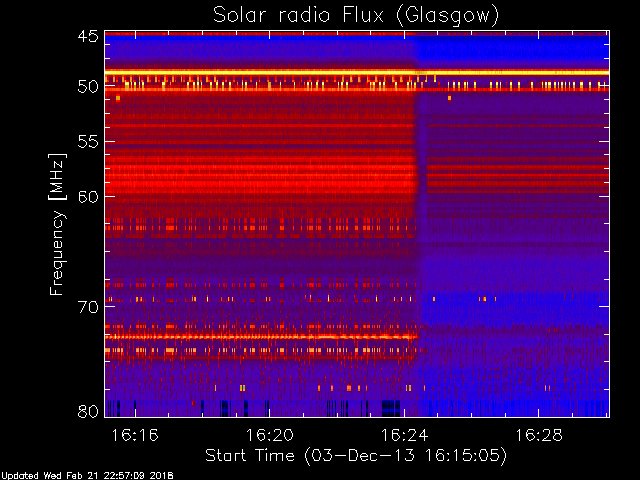Click the 16:16 time axis label
Image resolution: width=640 pixels, height=480 pixels.
tap(135, 435)
